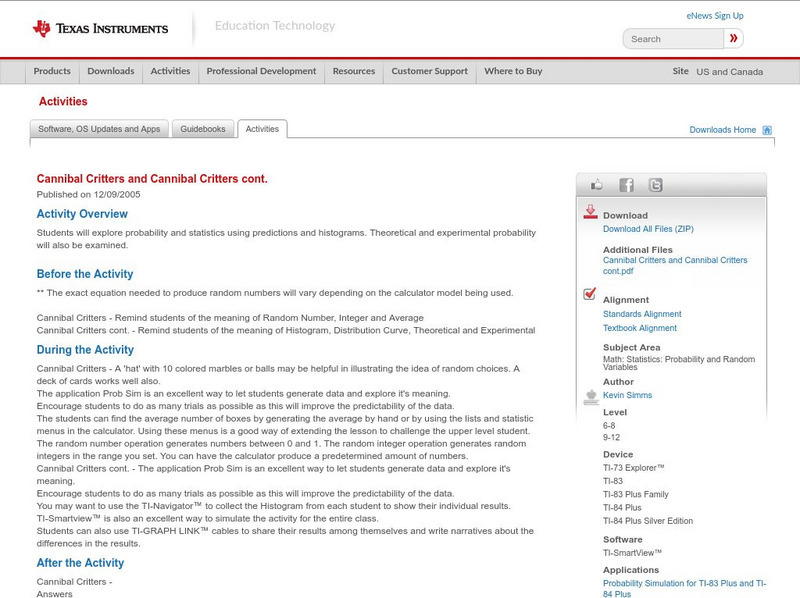Submit search with the red arrow button
800x598 pixels.
click(x=734, y=38)
